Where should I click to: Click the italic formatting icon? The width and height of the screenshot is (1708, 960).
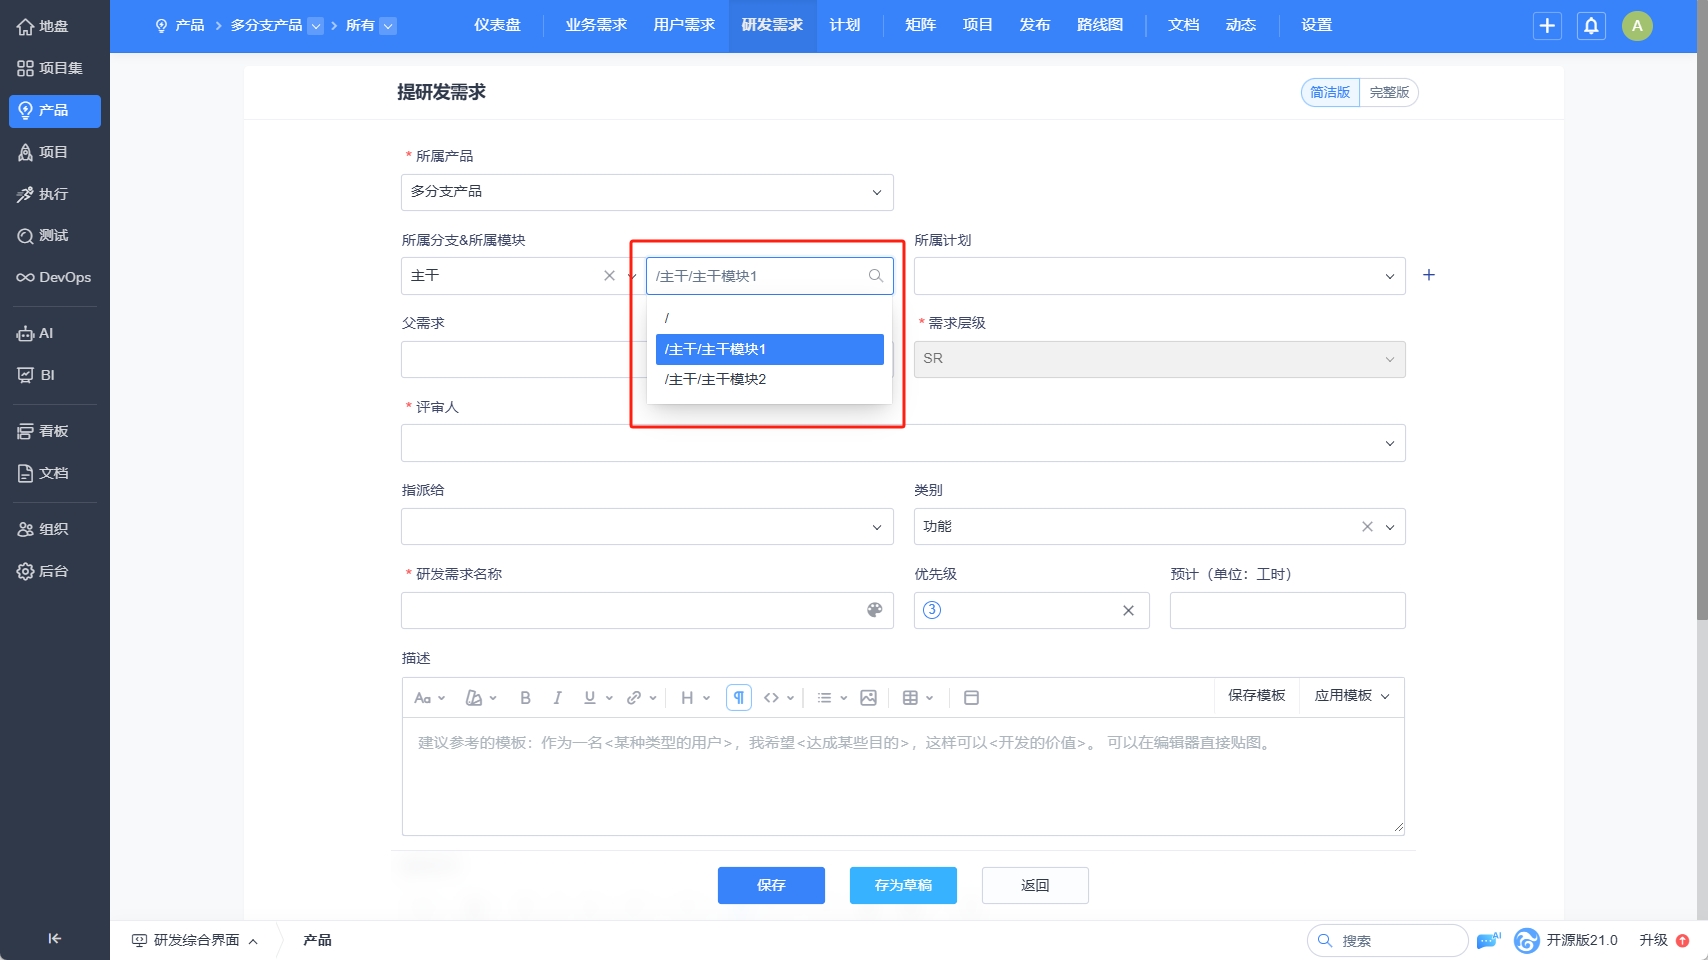[557, 698]
